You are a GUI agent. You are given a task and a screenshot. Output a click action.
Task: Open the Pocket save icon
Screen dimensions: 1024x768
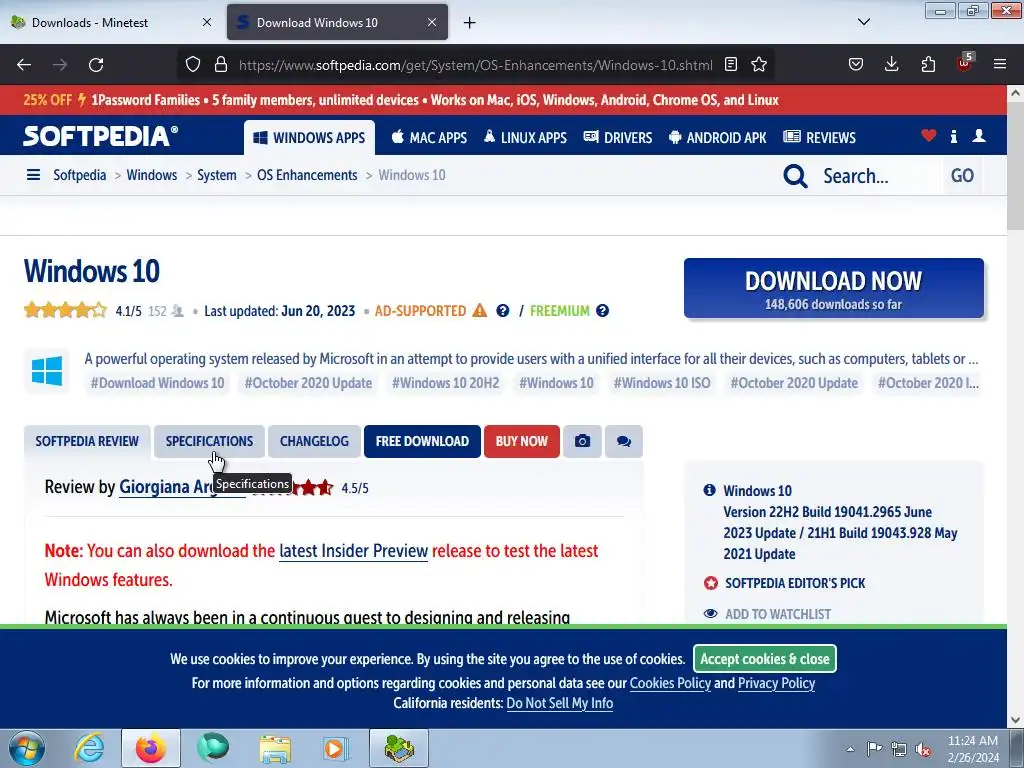(x=856, y=65)
